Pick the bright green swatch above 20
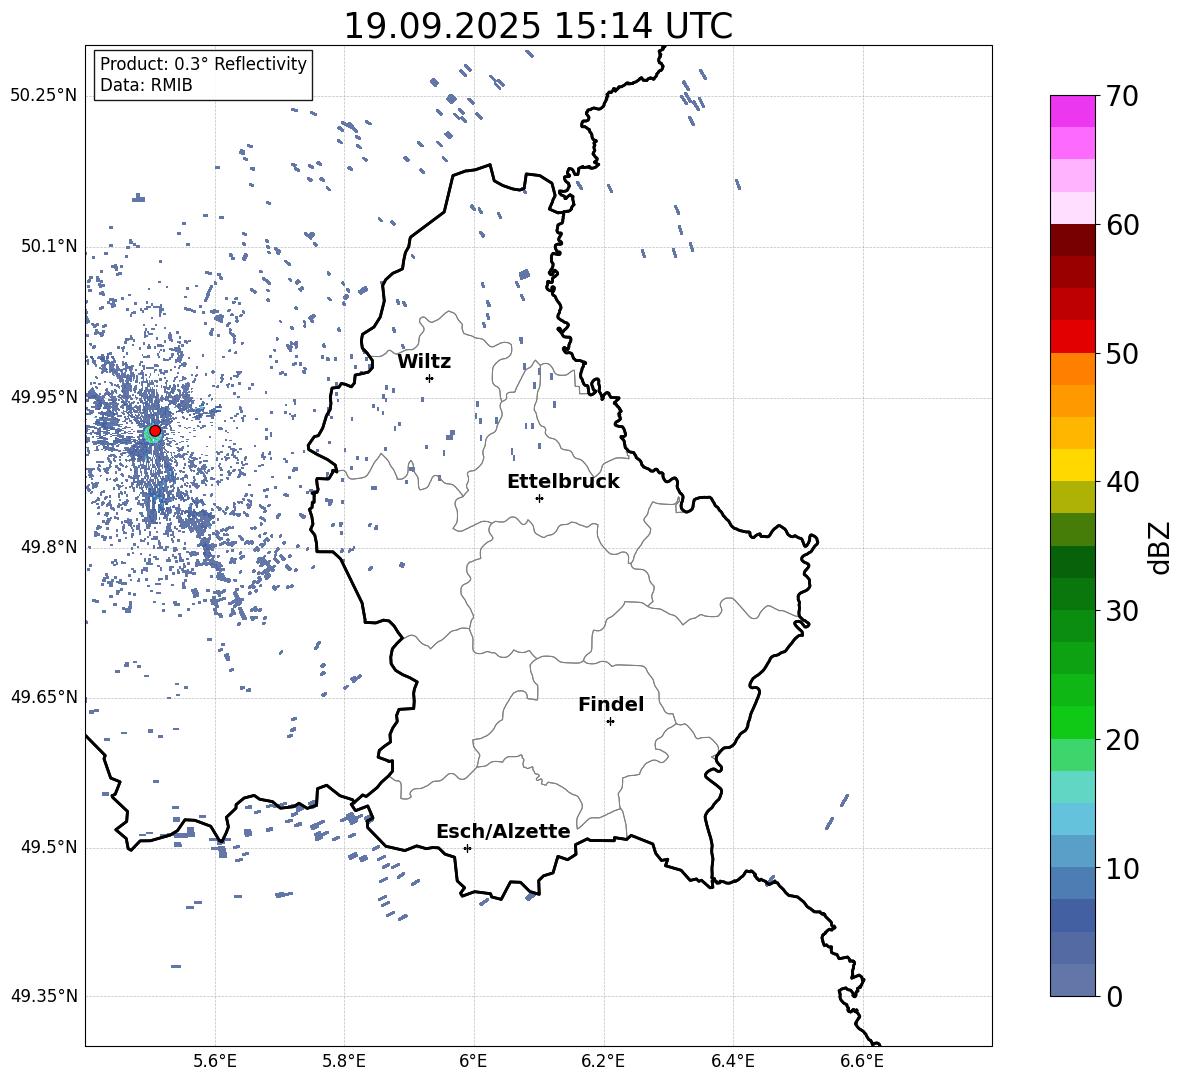The height and width of the screenshot is (1081, 1184). (x=1072, y=722)
